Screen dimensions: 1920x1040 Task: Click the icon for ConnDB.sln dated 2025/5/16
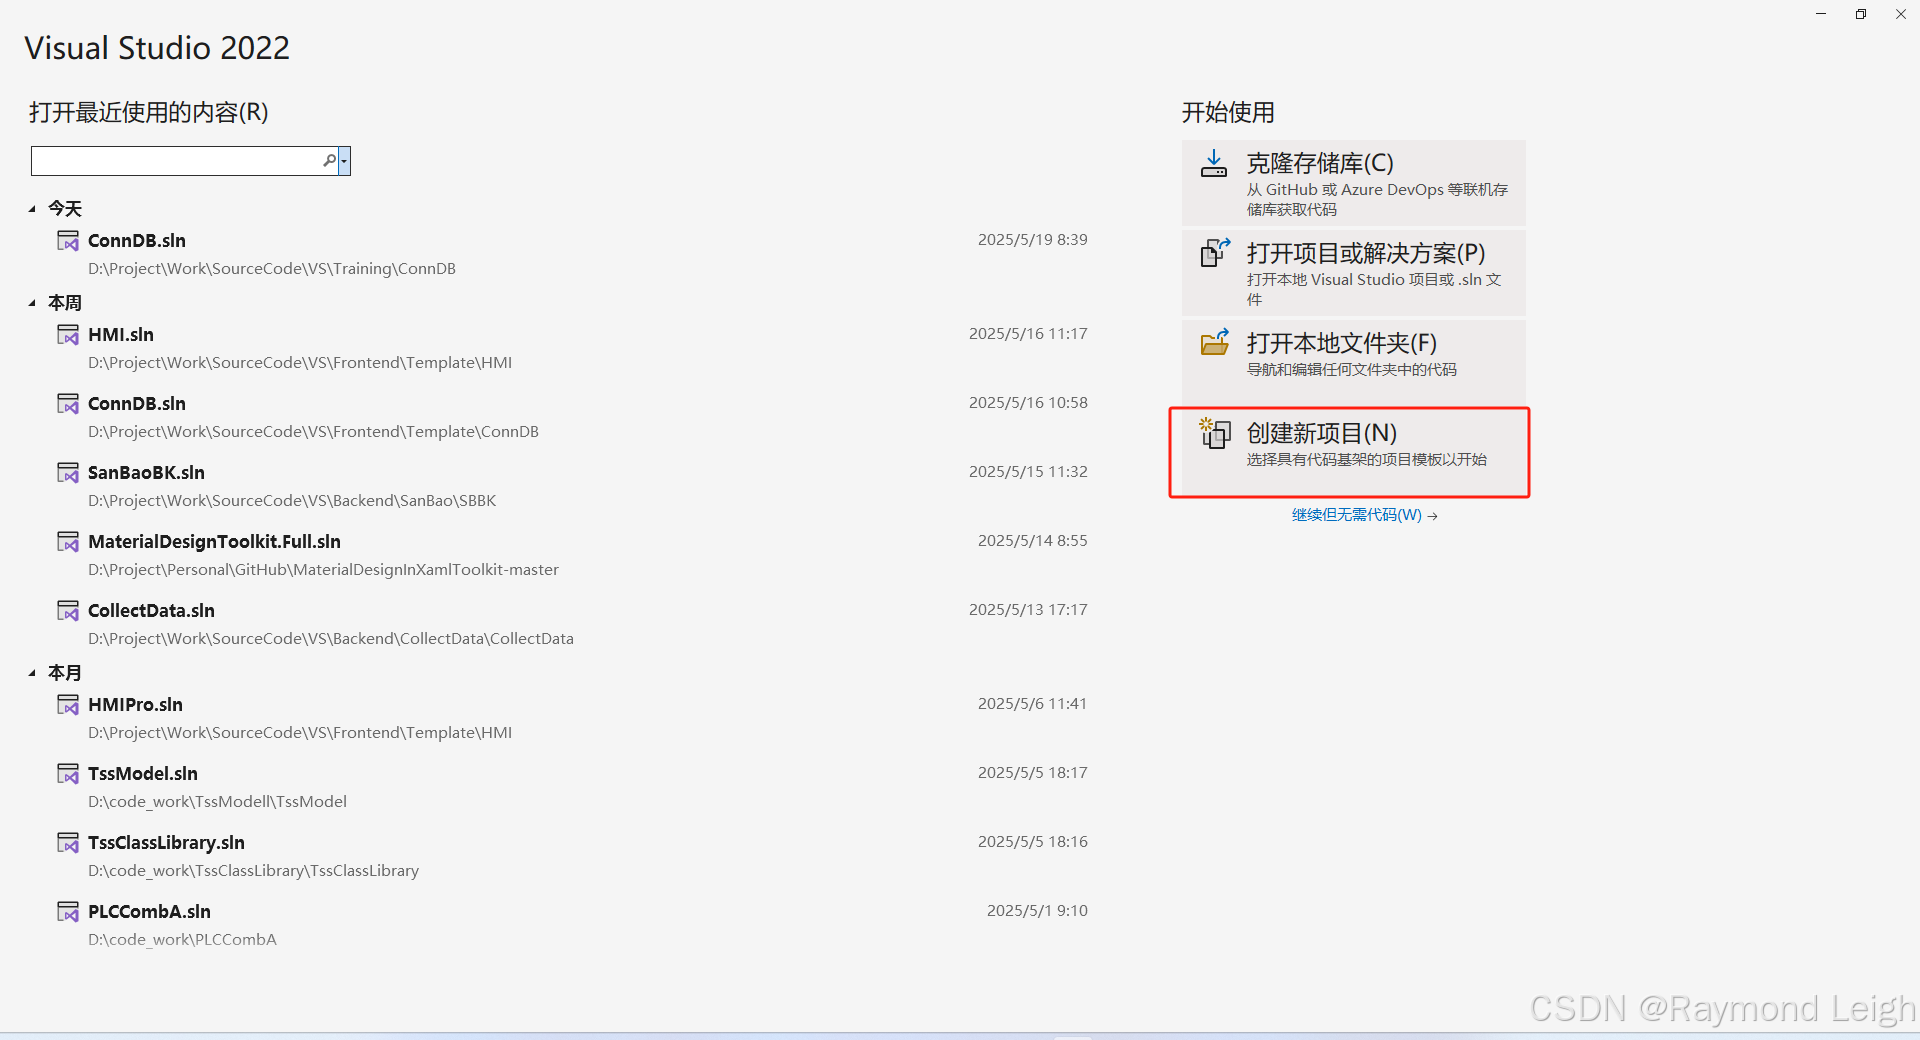pos(68,404)
